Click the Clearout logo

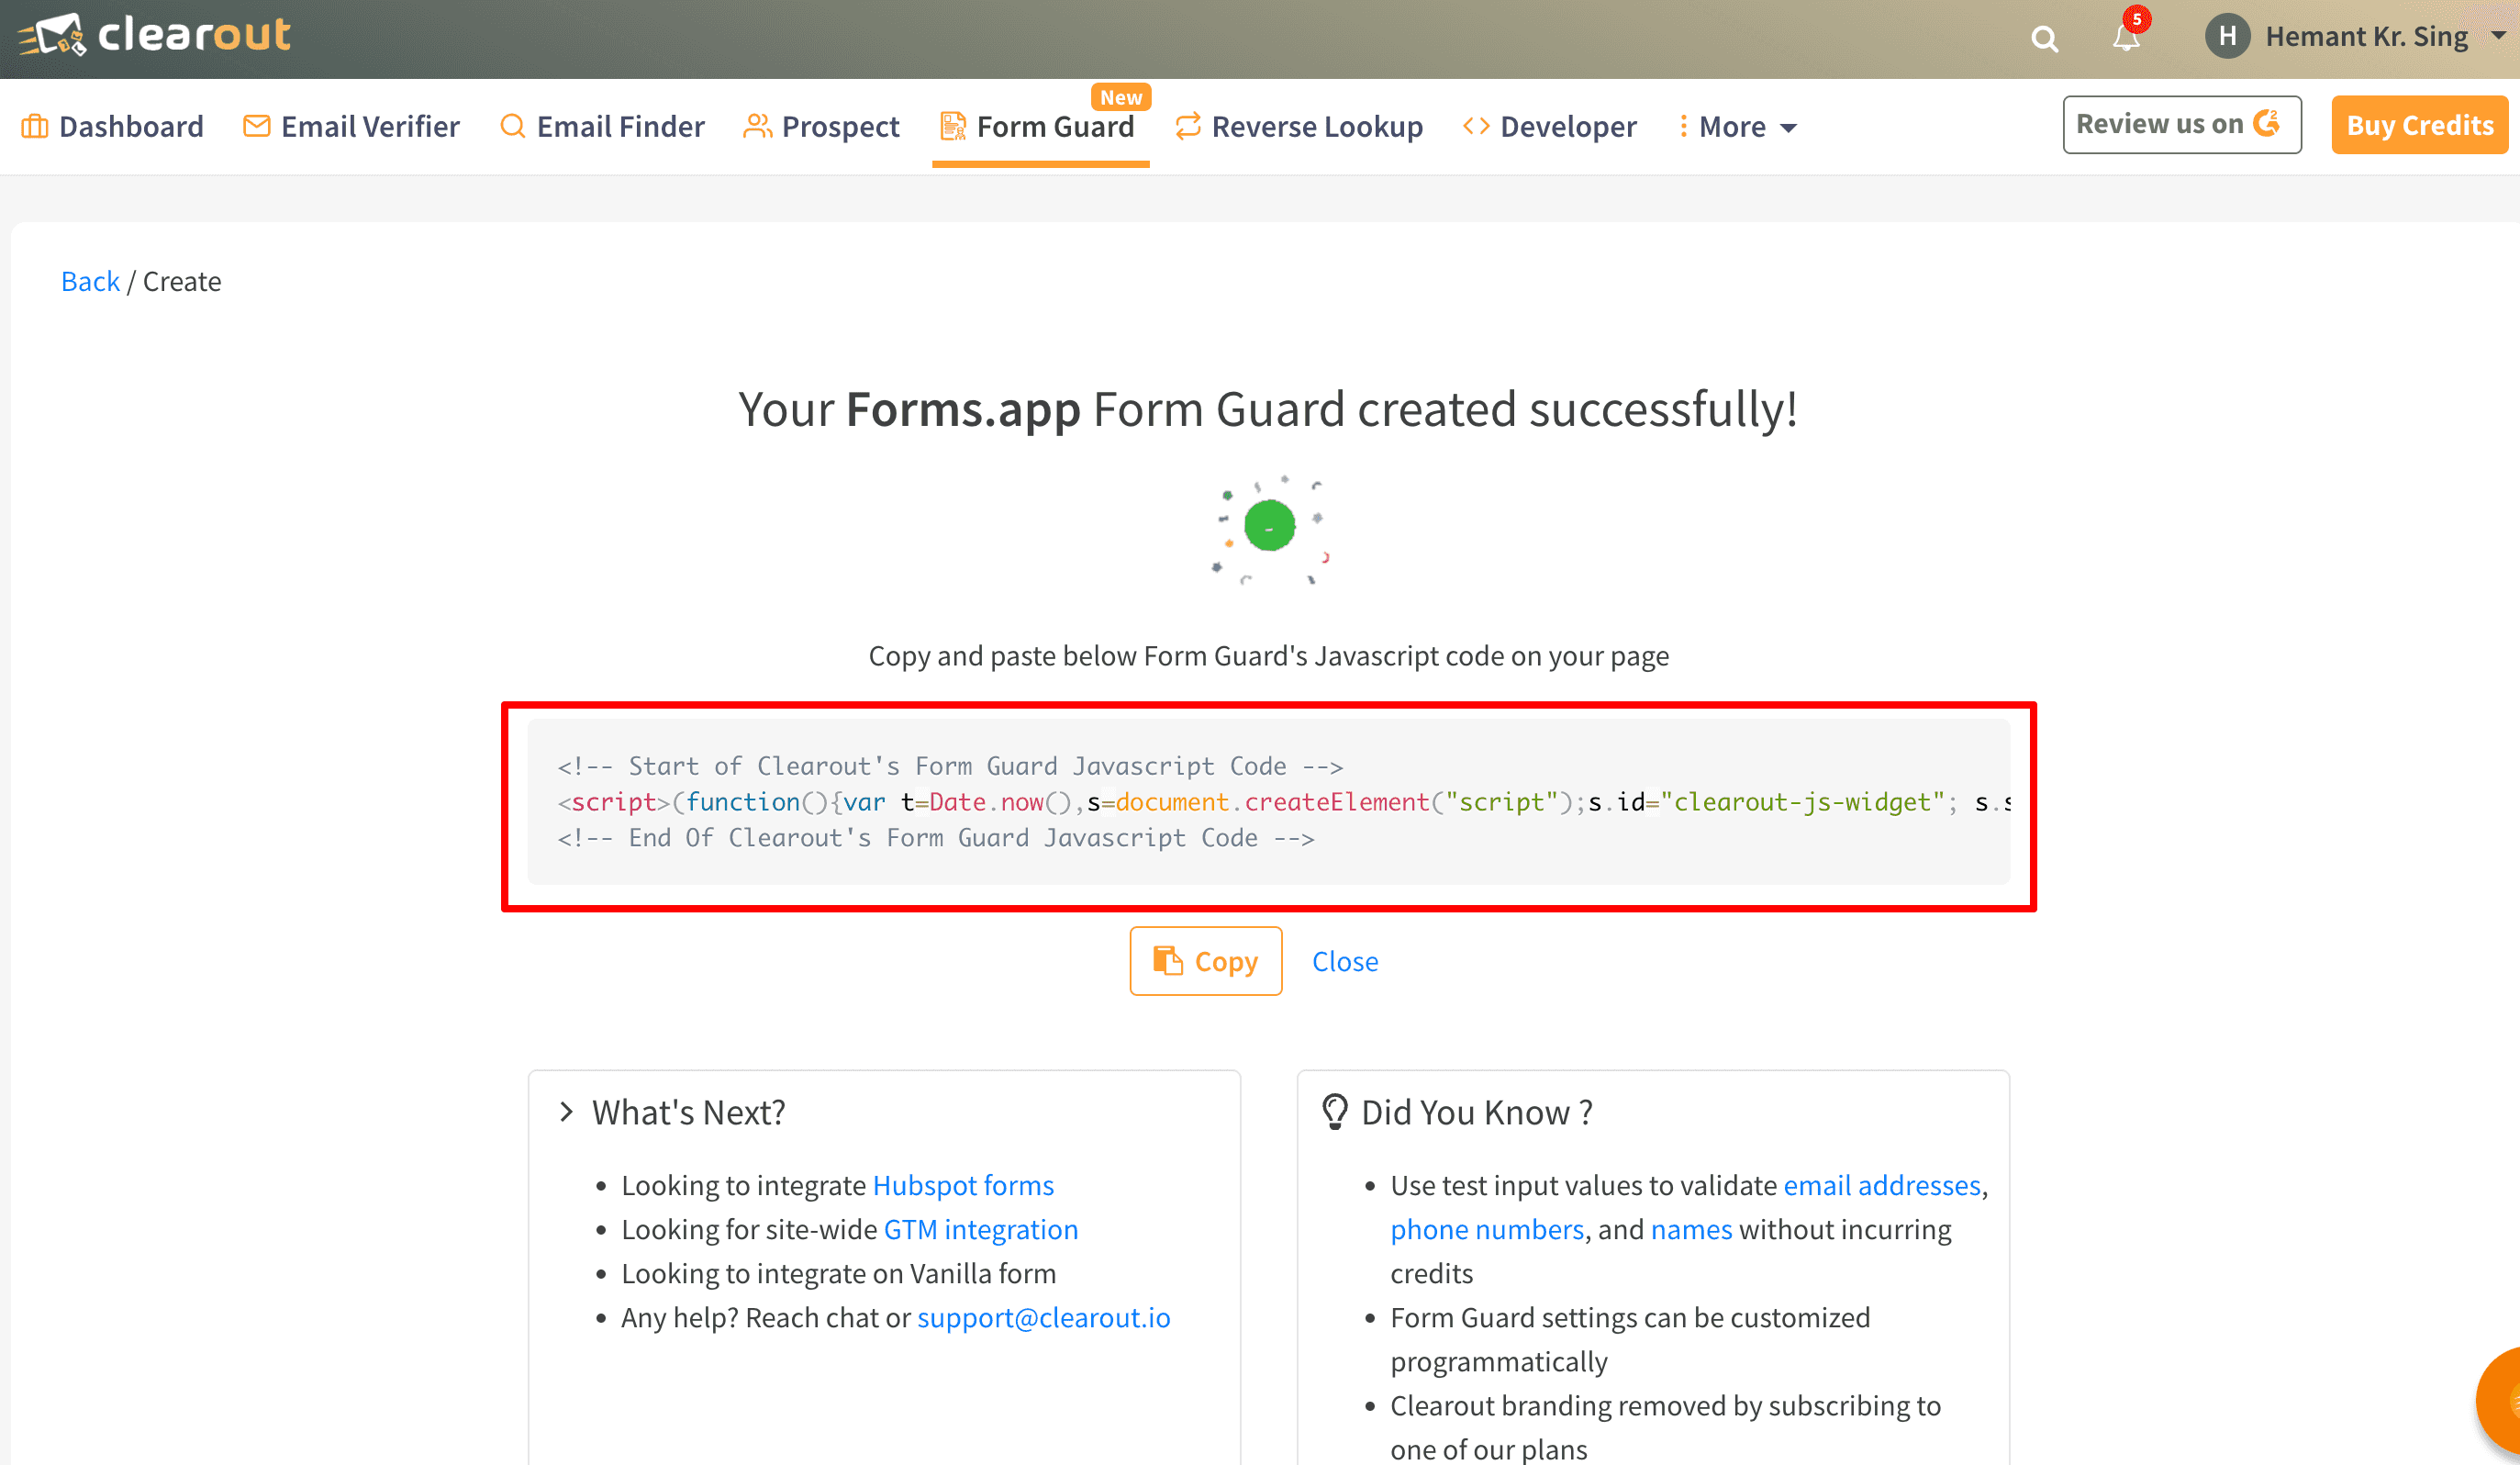click(155, 36)
